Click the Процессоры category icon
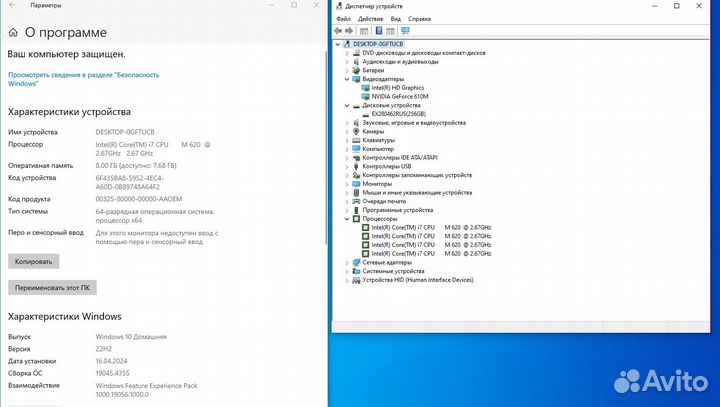Viewport: 720px width, 407px height. pyautogui.click(x=356, y=219)
